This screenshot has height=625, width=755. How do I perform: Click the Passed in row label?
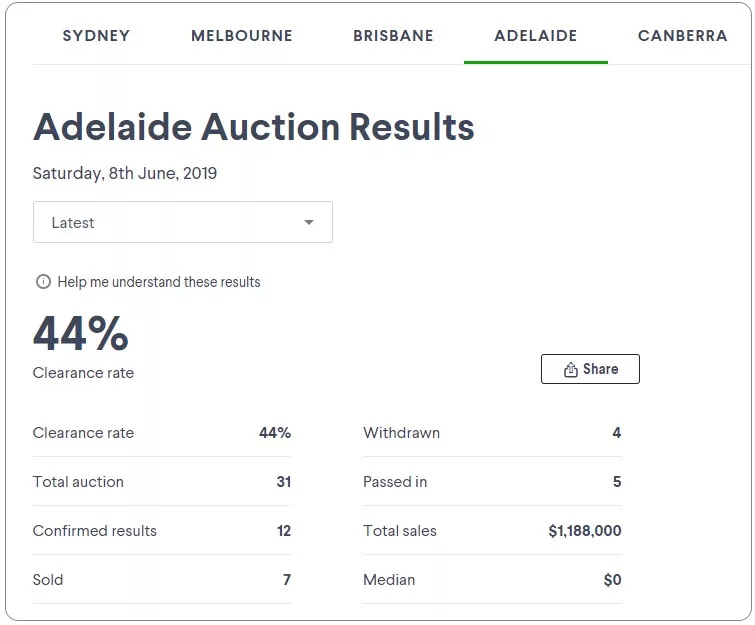tap(395, 482)
